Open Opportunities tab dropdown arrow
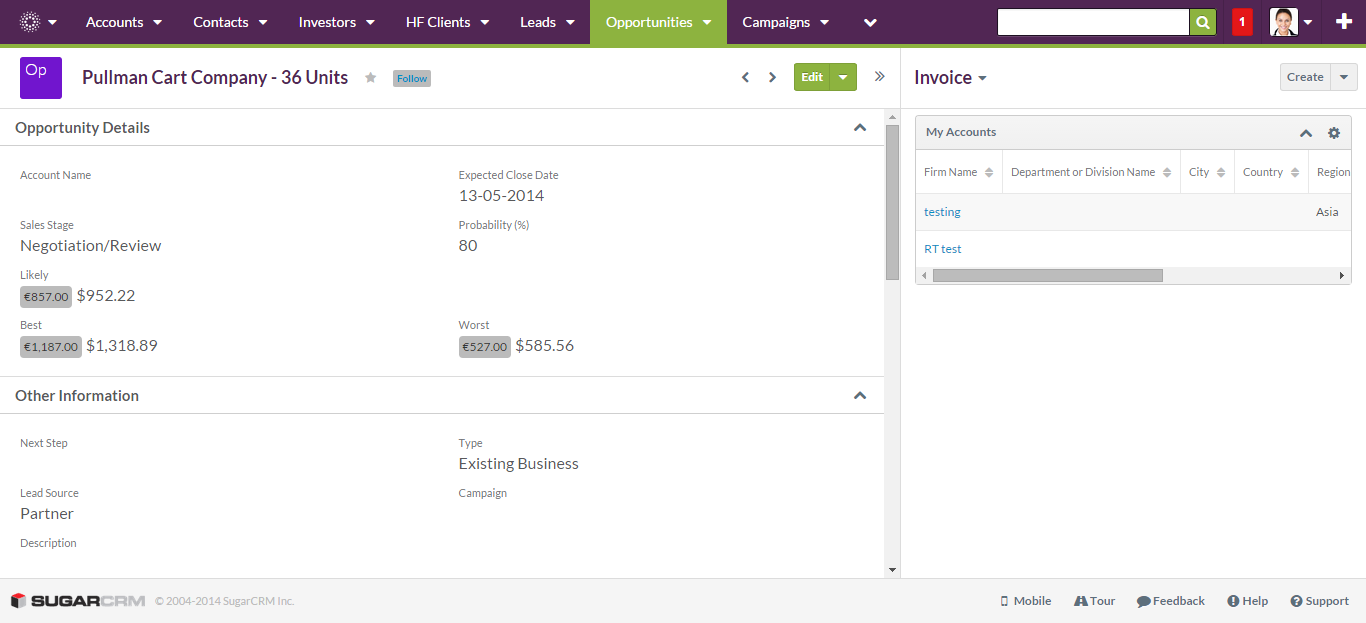Viewport: 1366px width, 623px height. (707, 22)
